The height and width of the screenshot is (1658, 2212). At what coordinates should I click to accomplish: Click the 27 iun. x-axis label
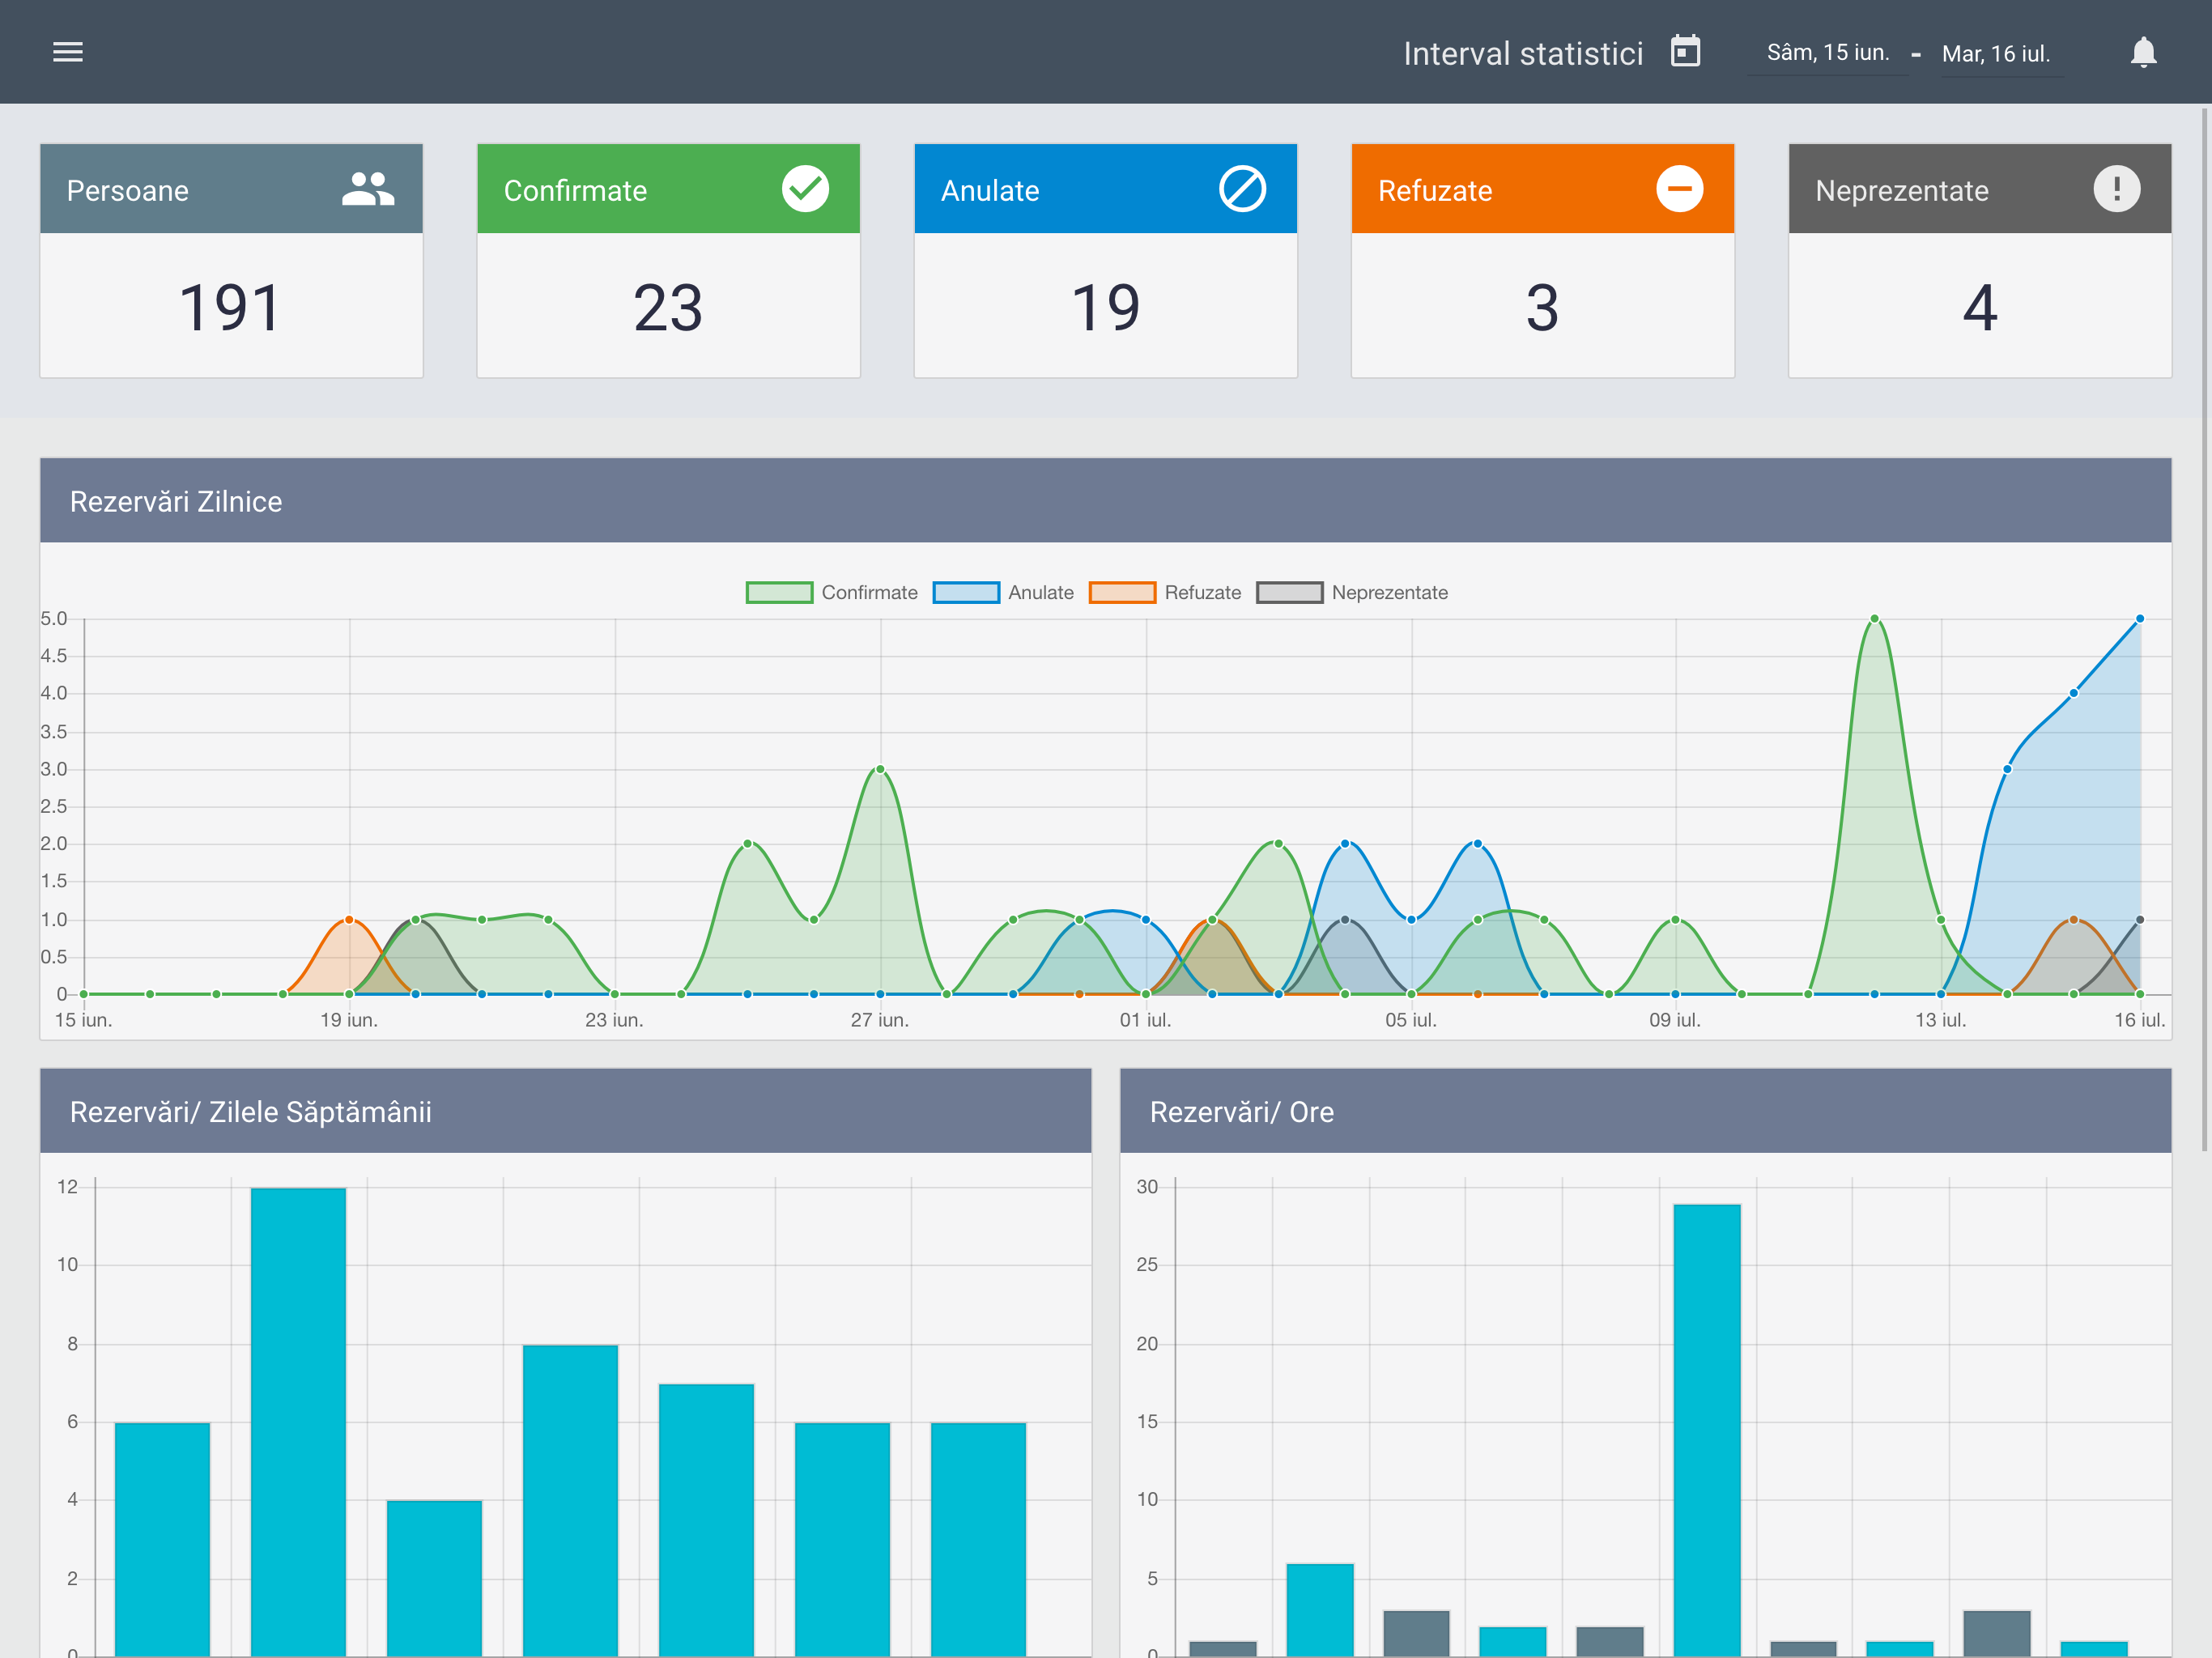point(880,1020)
